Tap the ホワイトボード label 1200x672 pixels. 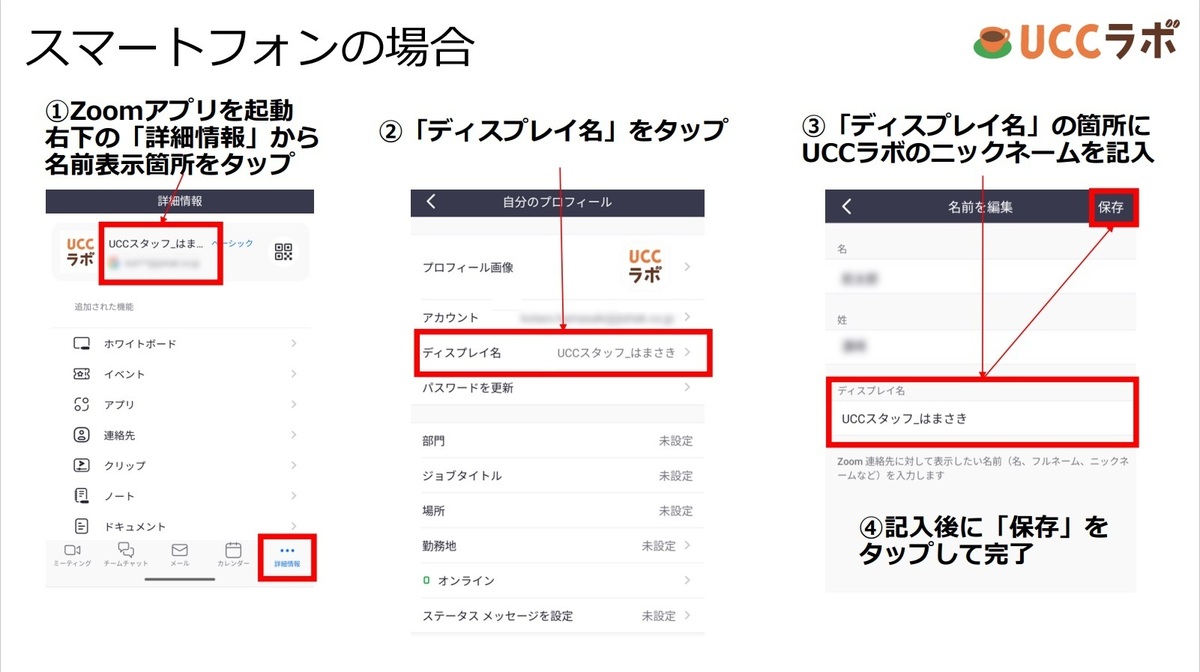pyautogui.click(x=140, y=344)
